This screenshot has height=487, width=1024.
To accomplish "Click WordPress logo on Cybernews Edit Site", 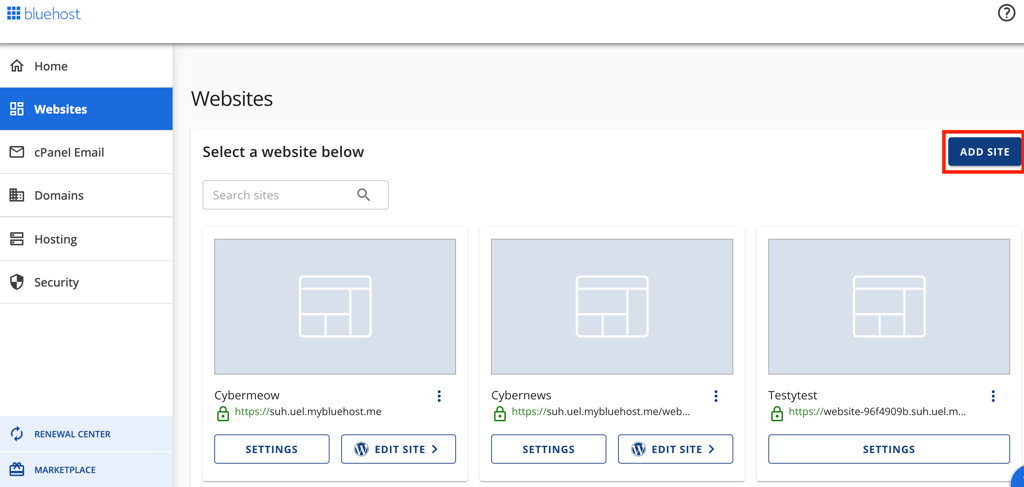I will click(639, 449).
